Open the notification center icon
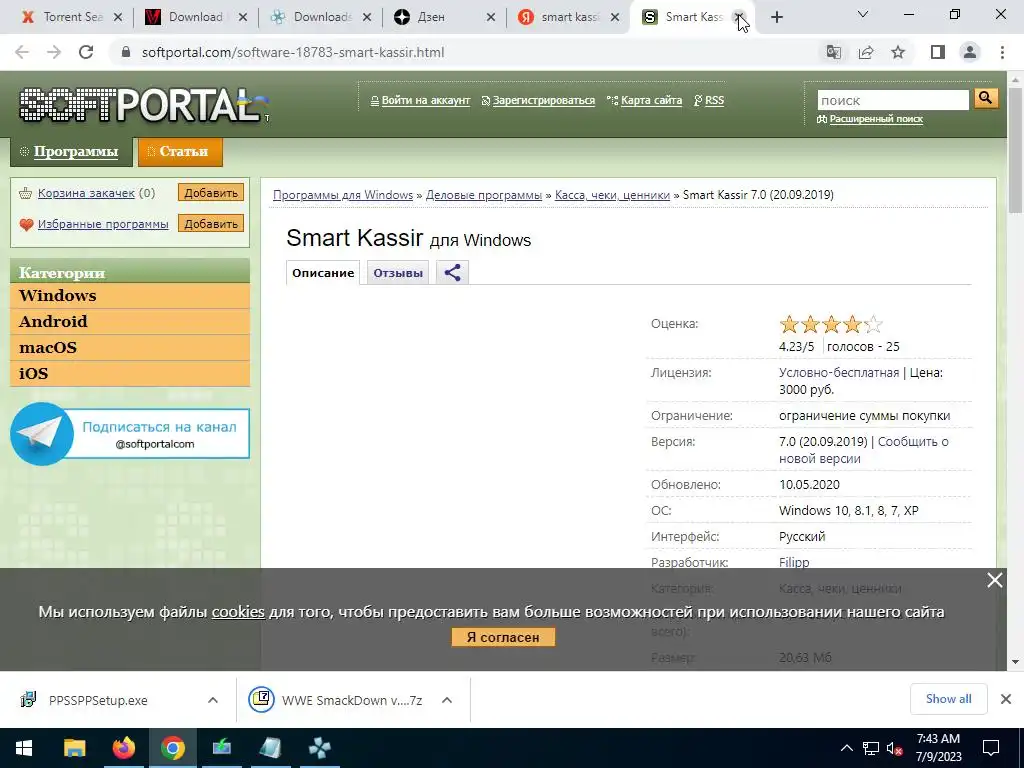Image resolution: width=1024 pixels, height=768 pixels. (x=991, y=748)
